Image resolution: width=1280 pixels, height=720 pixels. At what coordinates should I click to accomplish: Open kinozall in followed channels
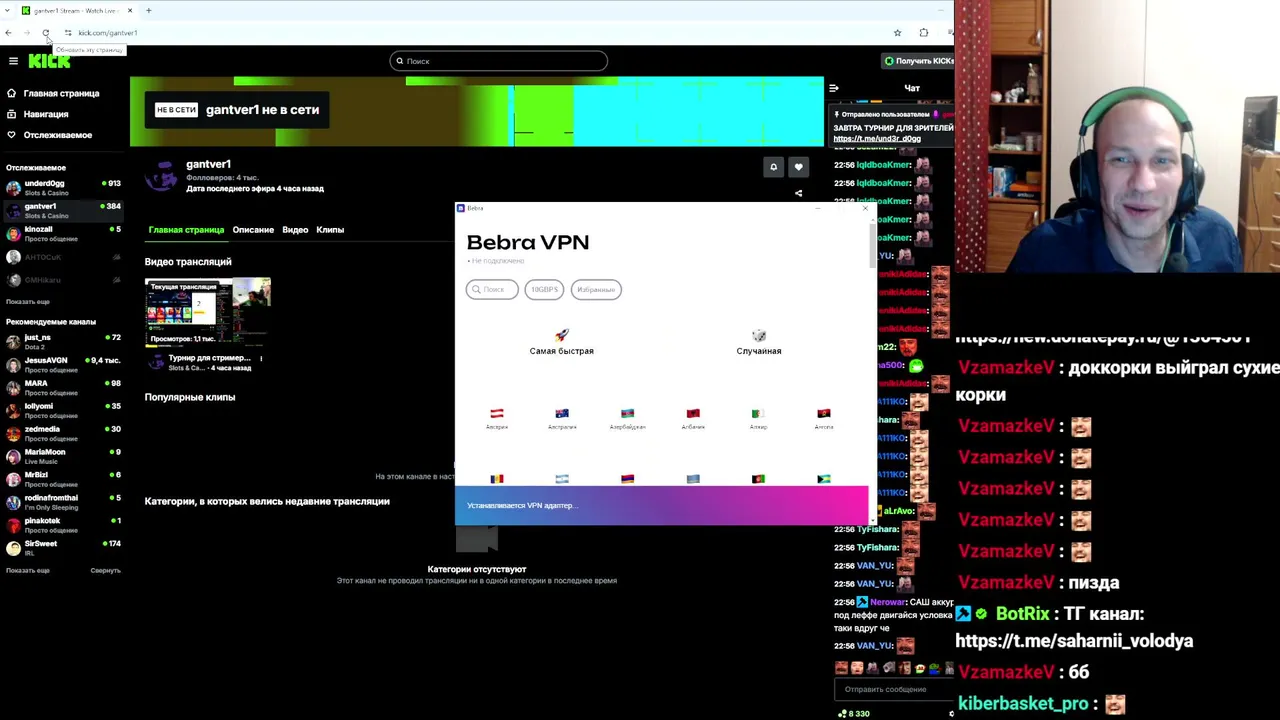pyautogui.click(x=62, y=233)
